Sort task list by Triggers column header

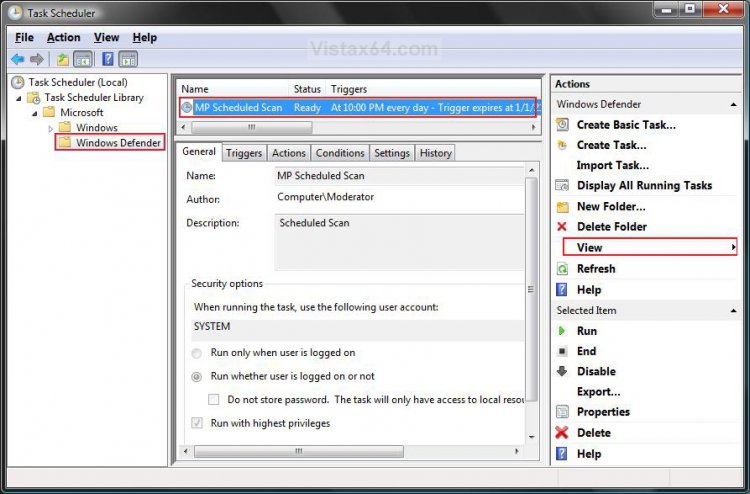tap(433, 89)
